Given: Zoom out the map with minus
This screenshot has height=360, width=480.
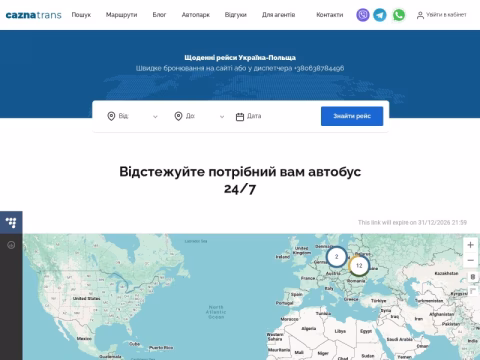Looking at the screenshot, I should (x=470, y=260).
